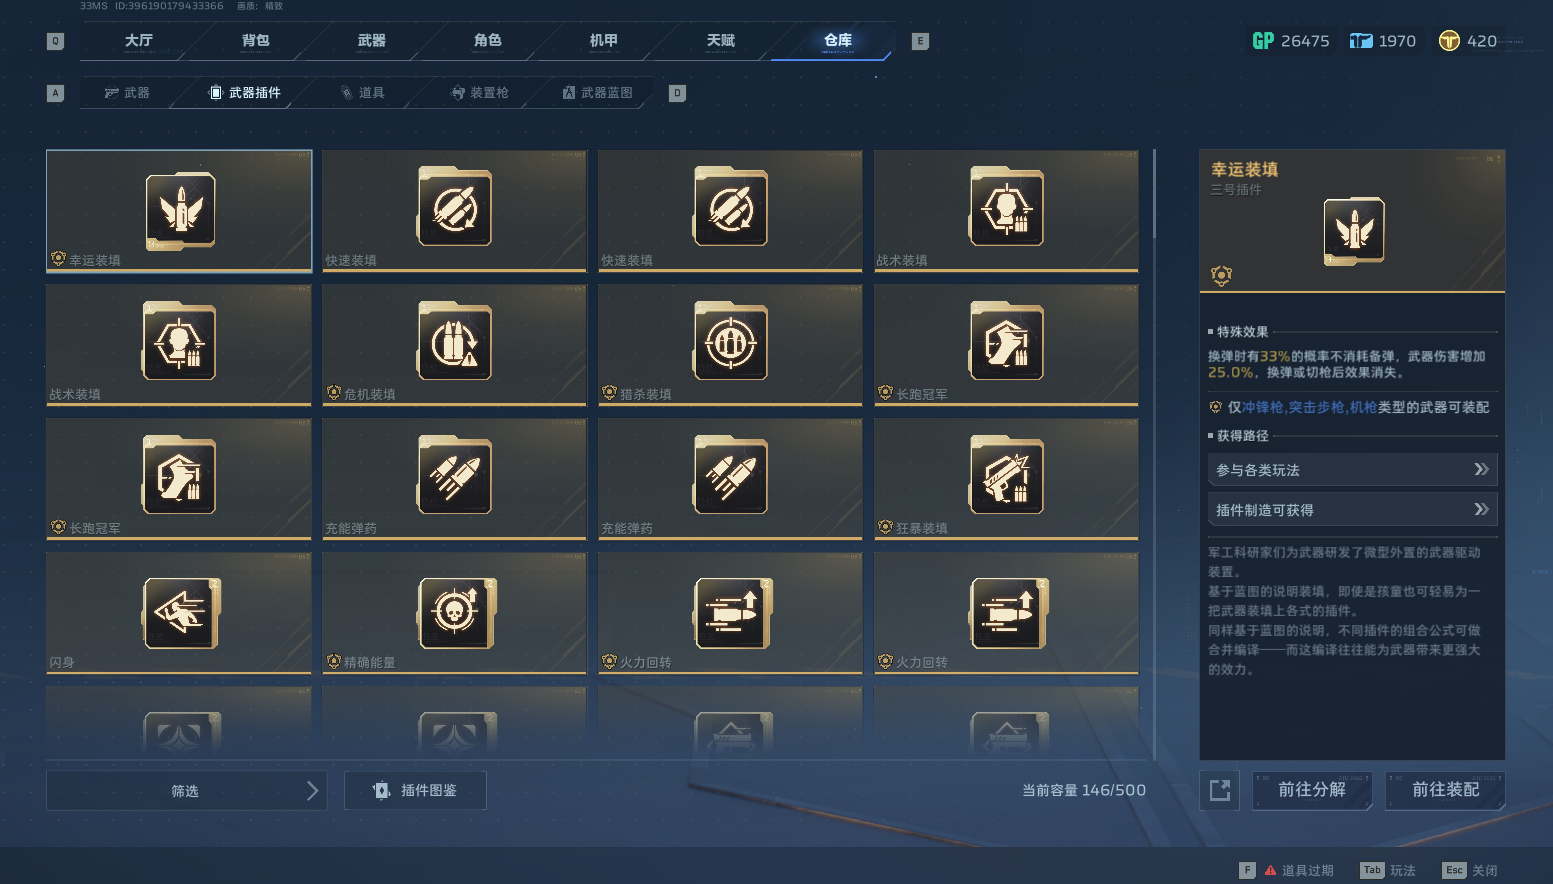
Task: Open the 筛选 filter dropdown
Action: 186,791
